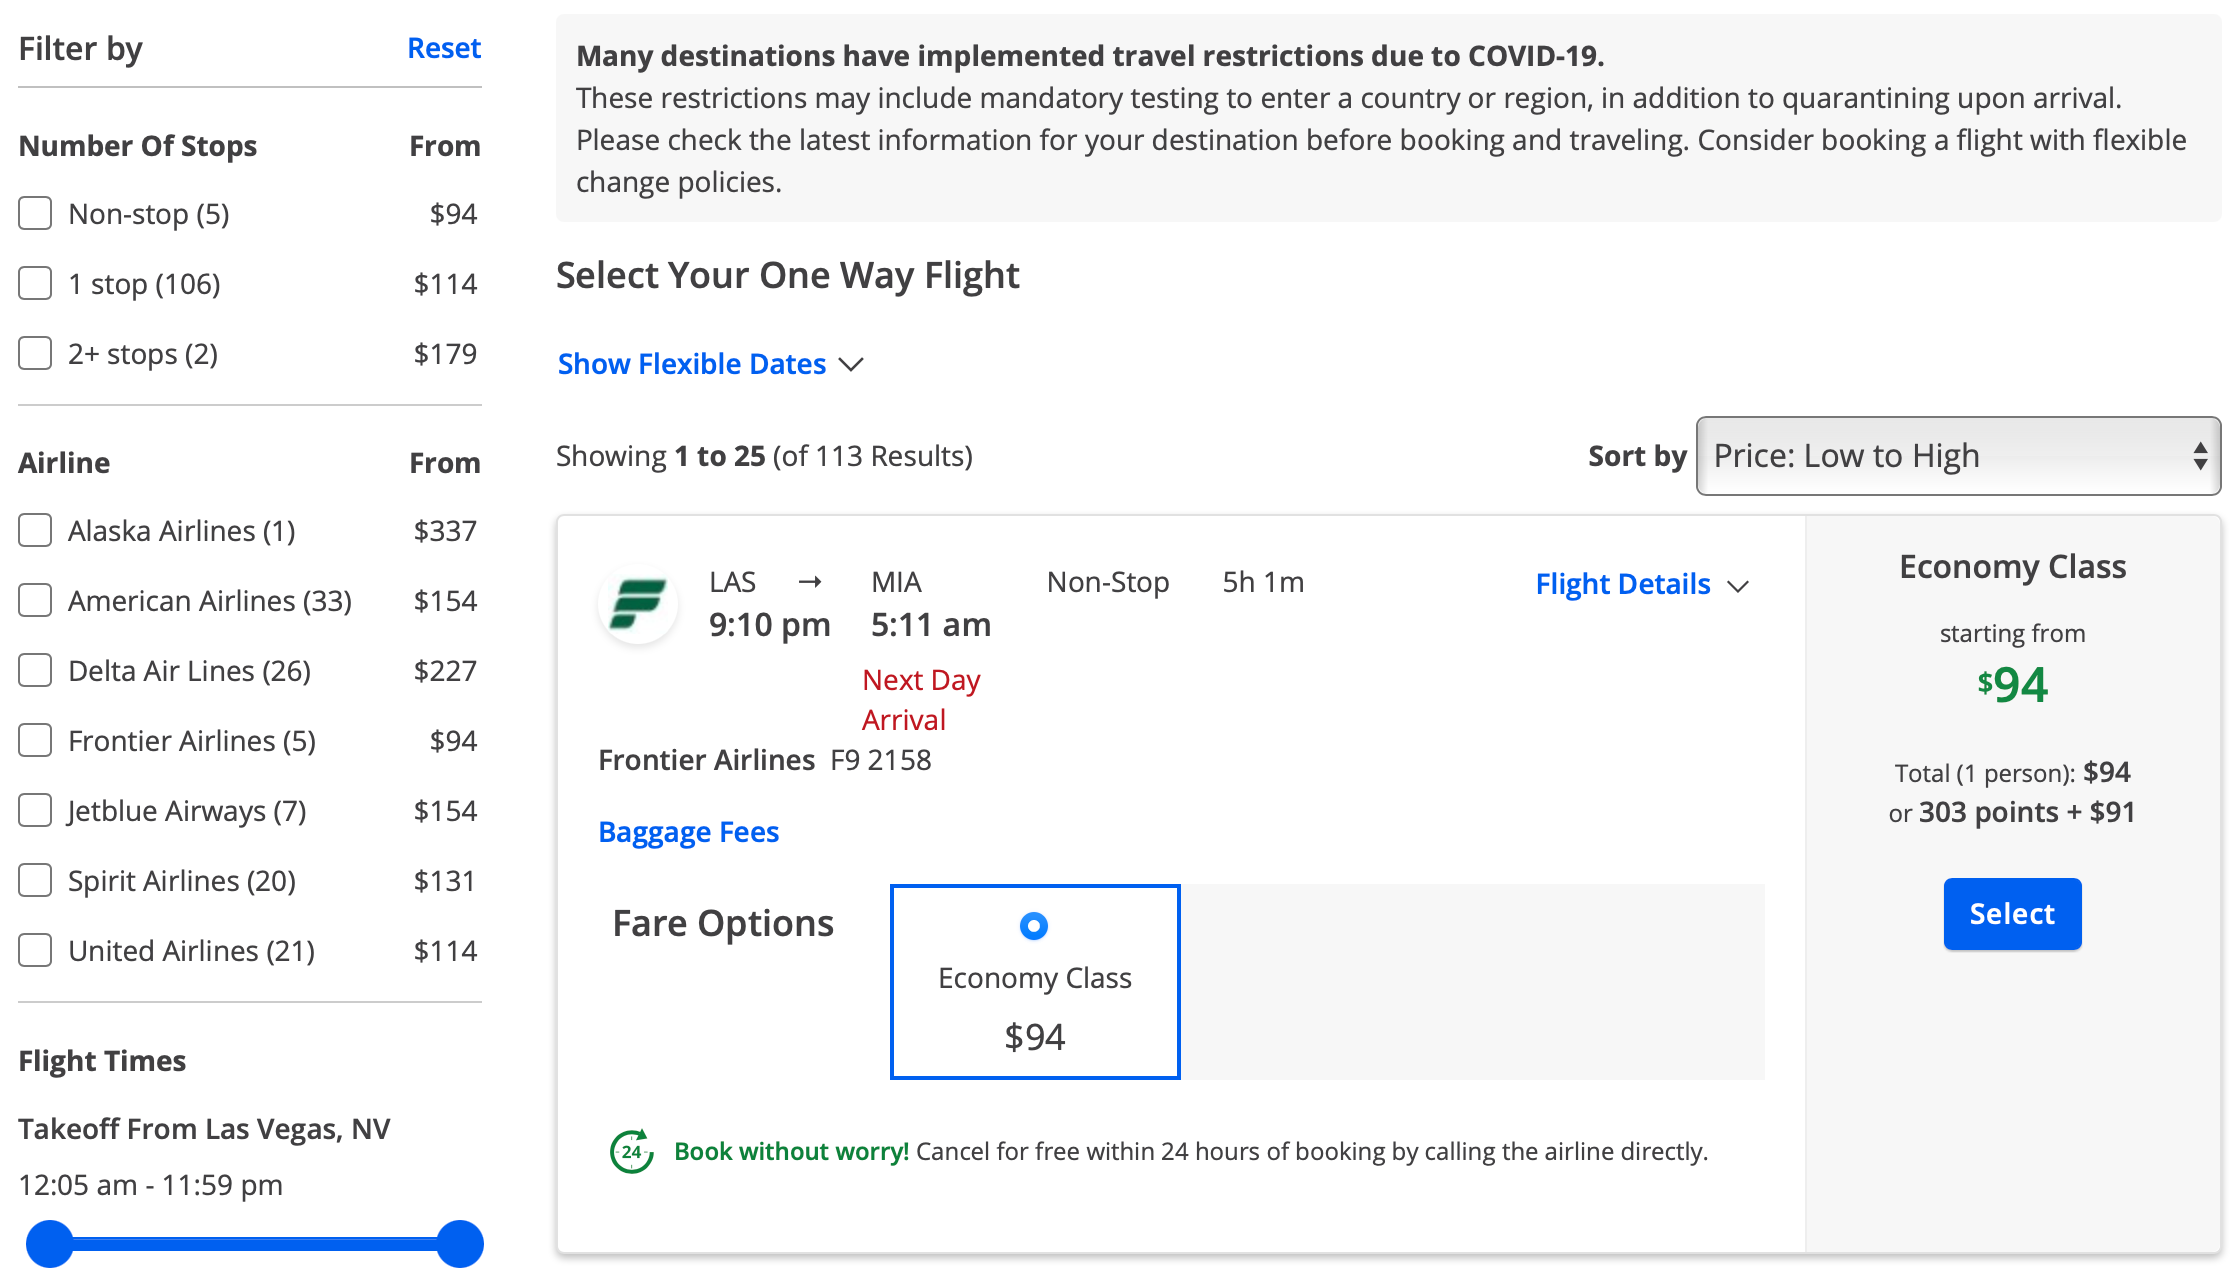Image resolution: width=2240 pixels, height=1272 pixels.
Task: Check the Spirit Airlines filter
Action: (x=34, y=880)
